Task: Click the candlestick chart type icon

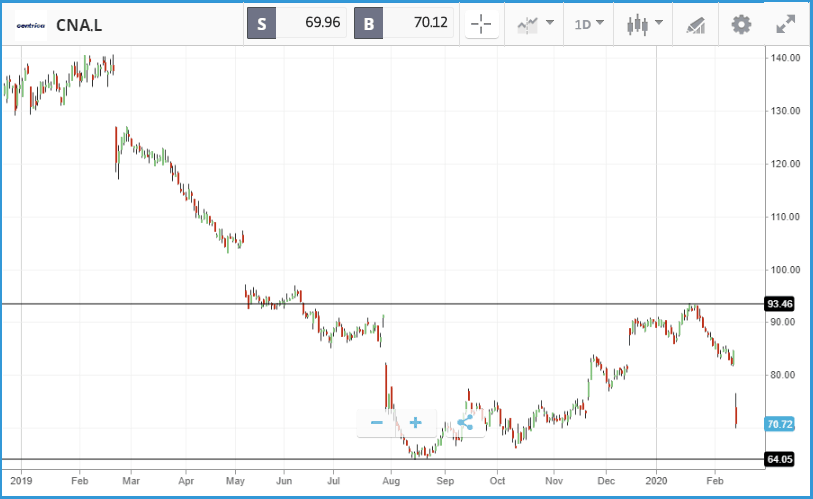Action: (x=638, y=24)
